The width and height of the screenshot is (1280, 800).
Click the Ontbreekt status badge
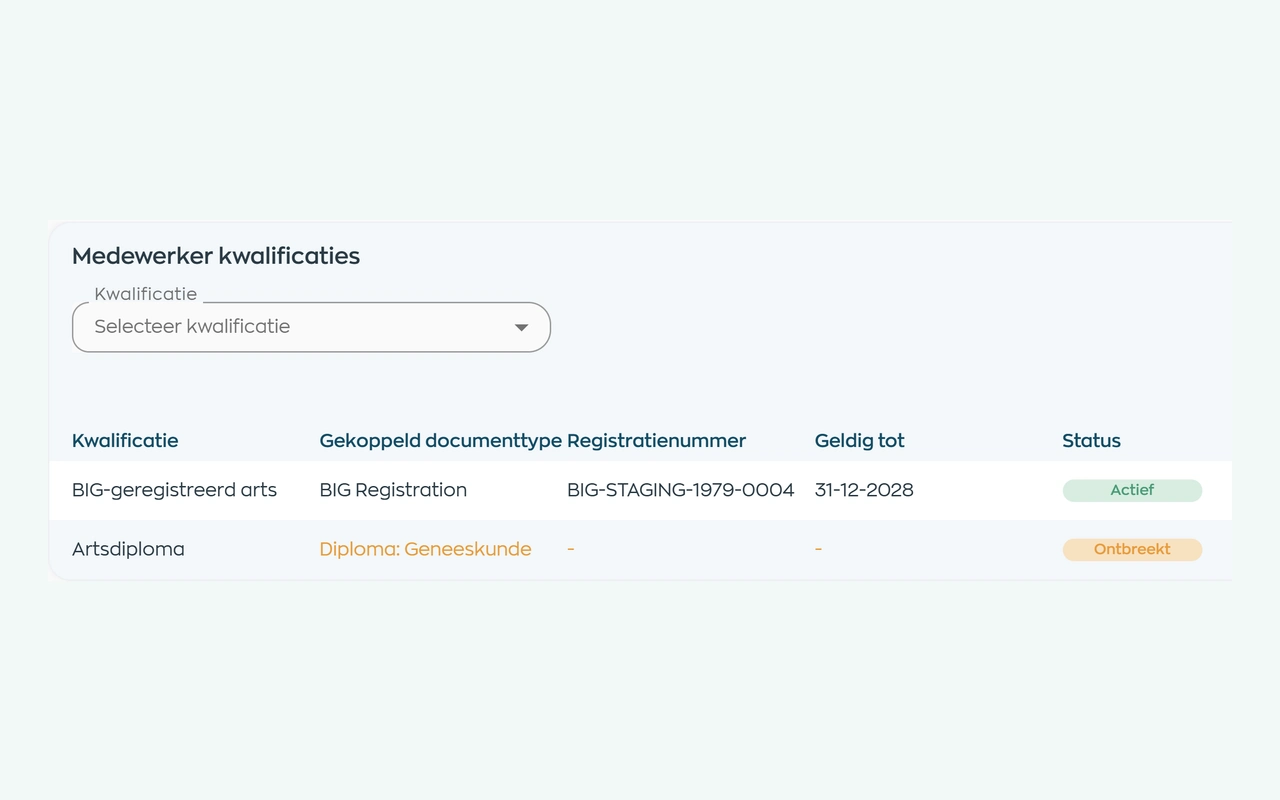click(1132, 549)
